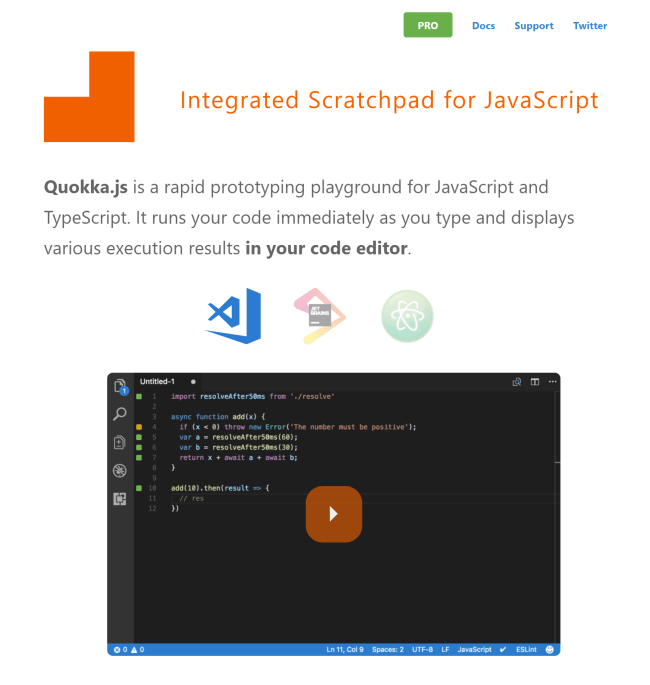
Task: Open the Docs link
Action: [x=483, y=26]
